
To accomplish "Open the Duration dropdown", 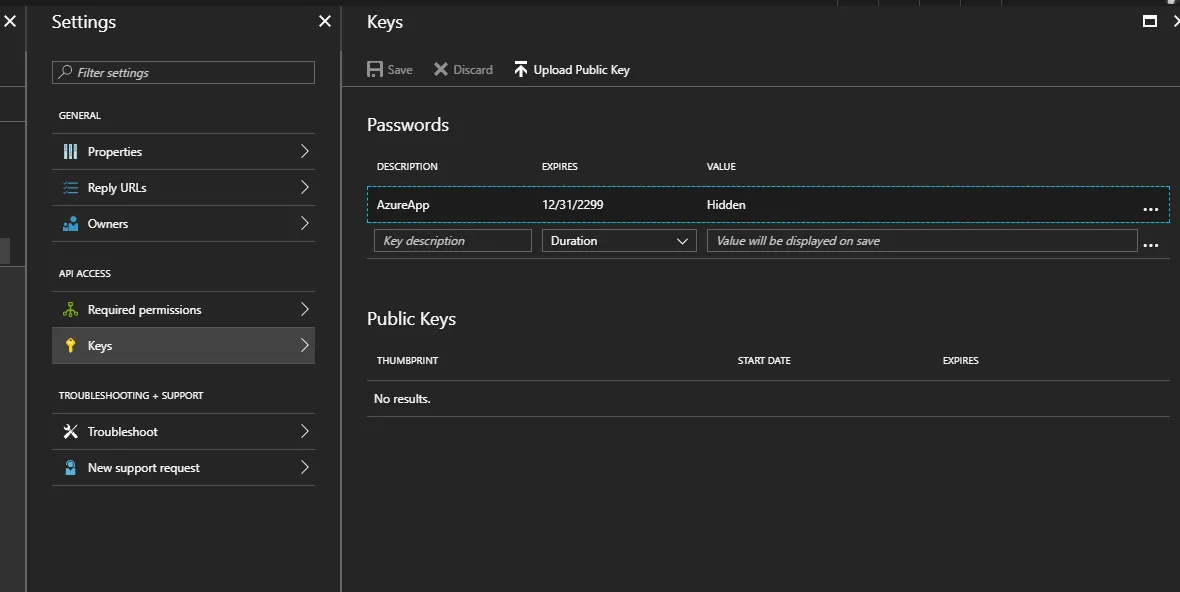I will (x=619, y=241).
